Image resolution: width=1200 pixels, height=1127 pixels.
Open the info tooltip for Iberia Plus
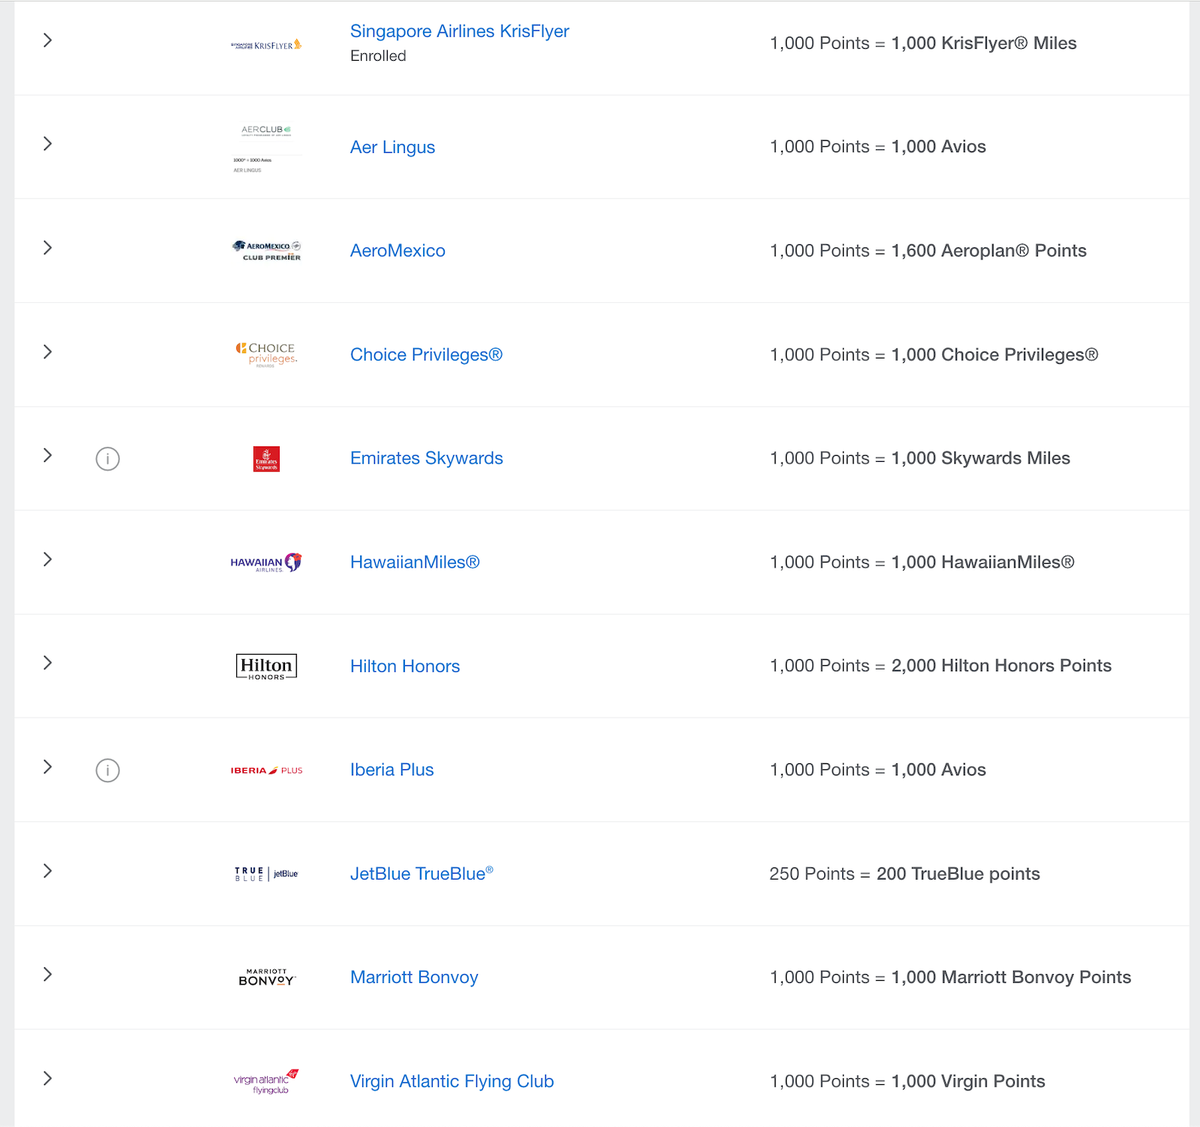[107, 770]
